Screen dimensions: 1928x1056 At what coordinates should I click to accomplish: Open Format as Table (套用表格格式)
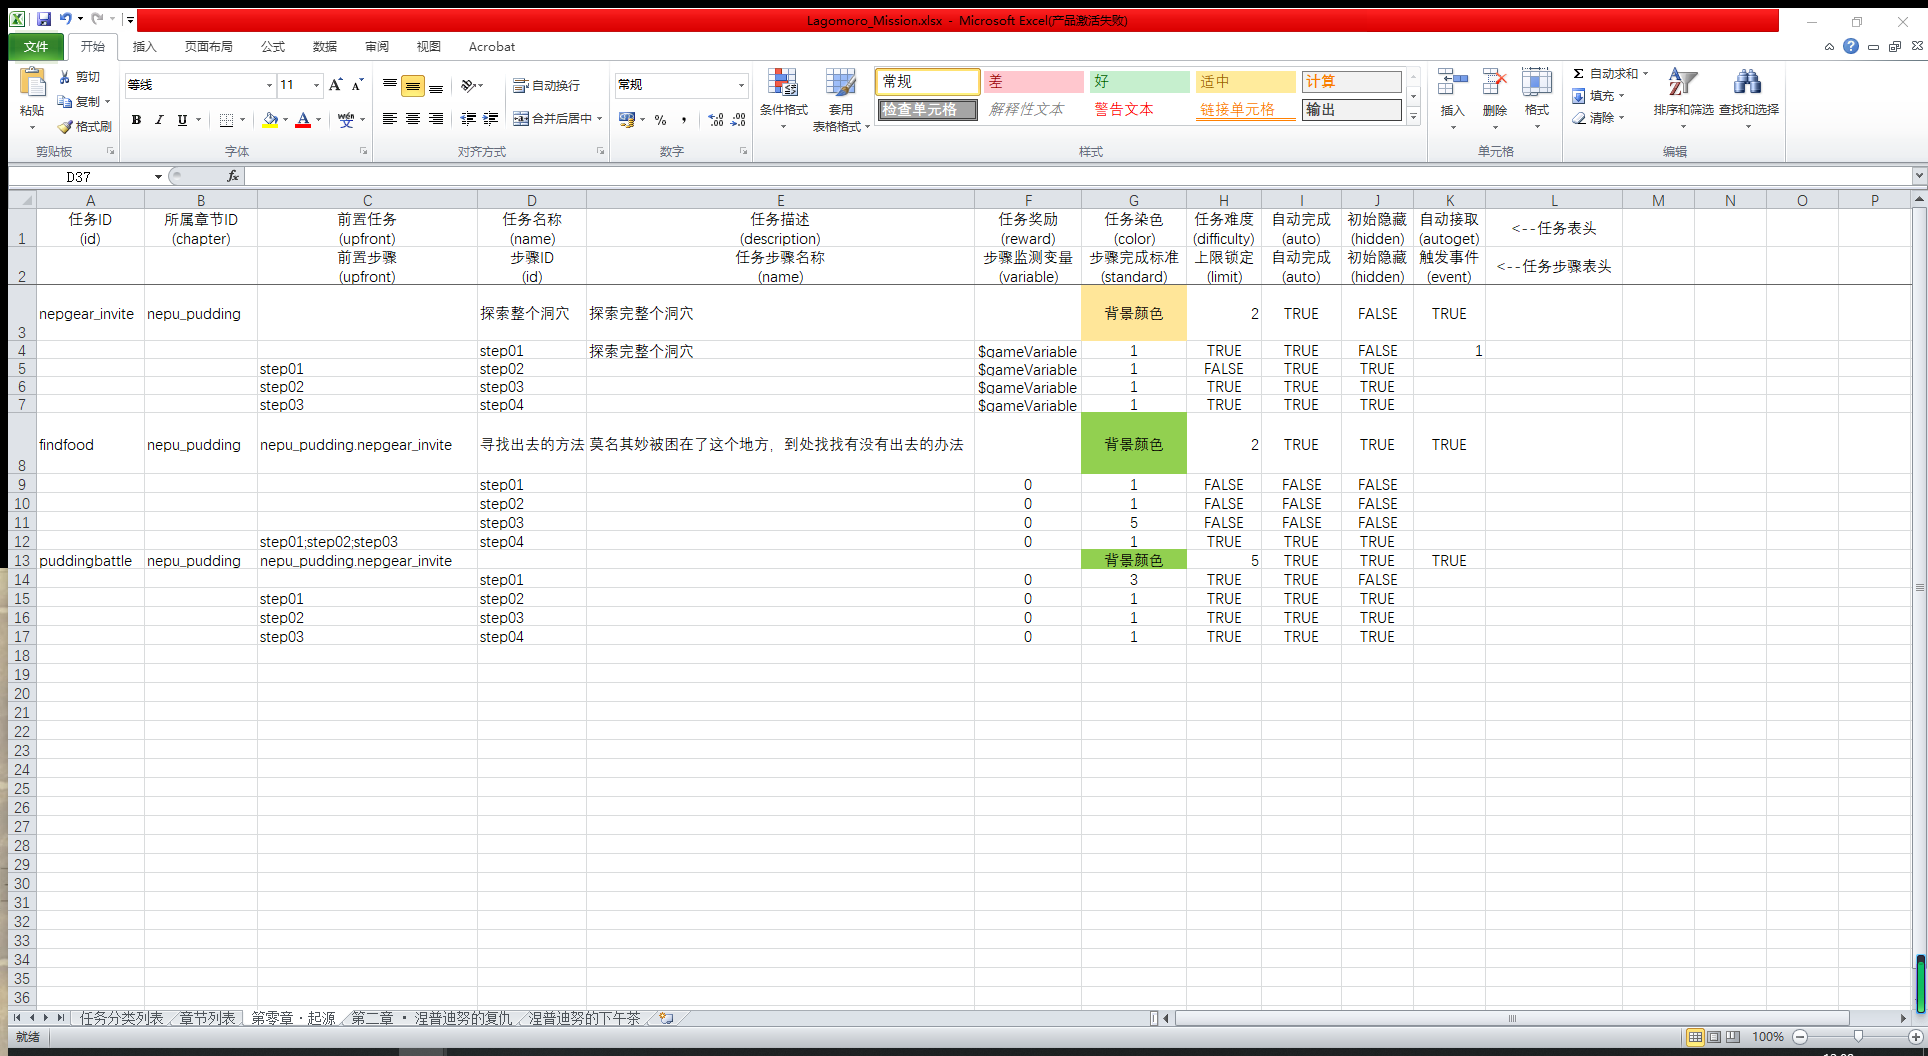pos(841,99)
